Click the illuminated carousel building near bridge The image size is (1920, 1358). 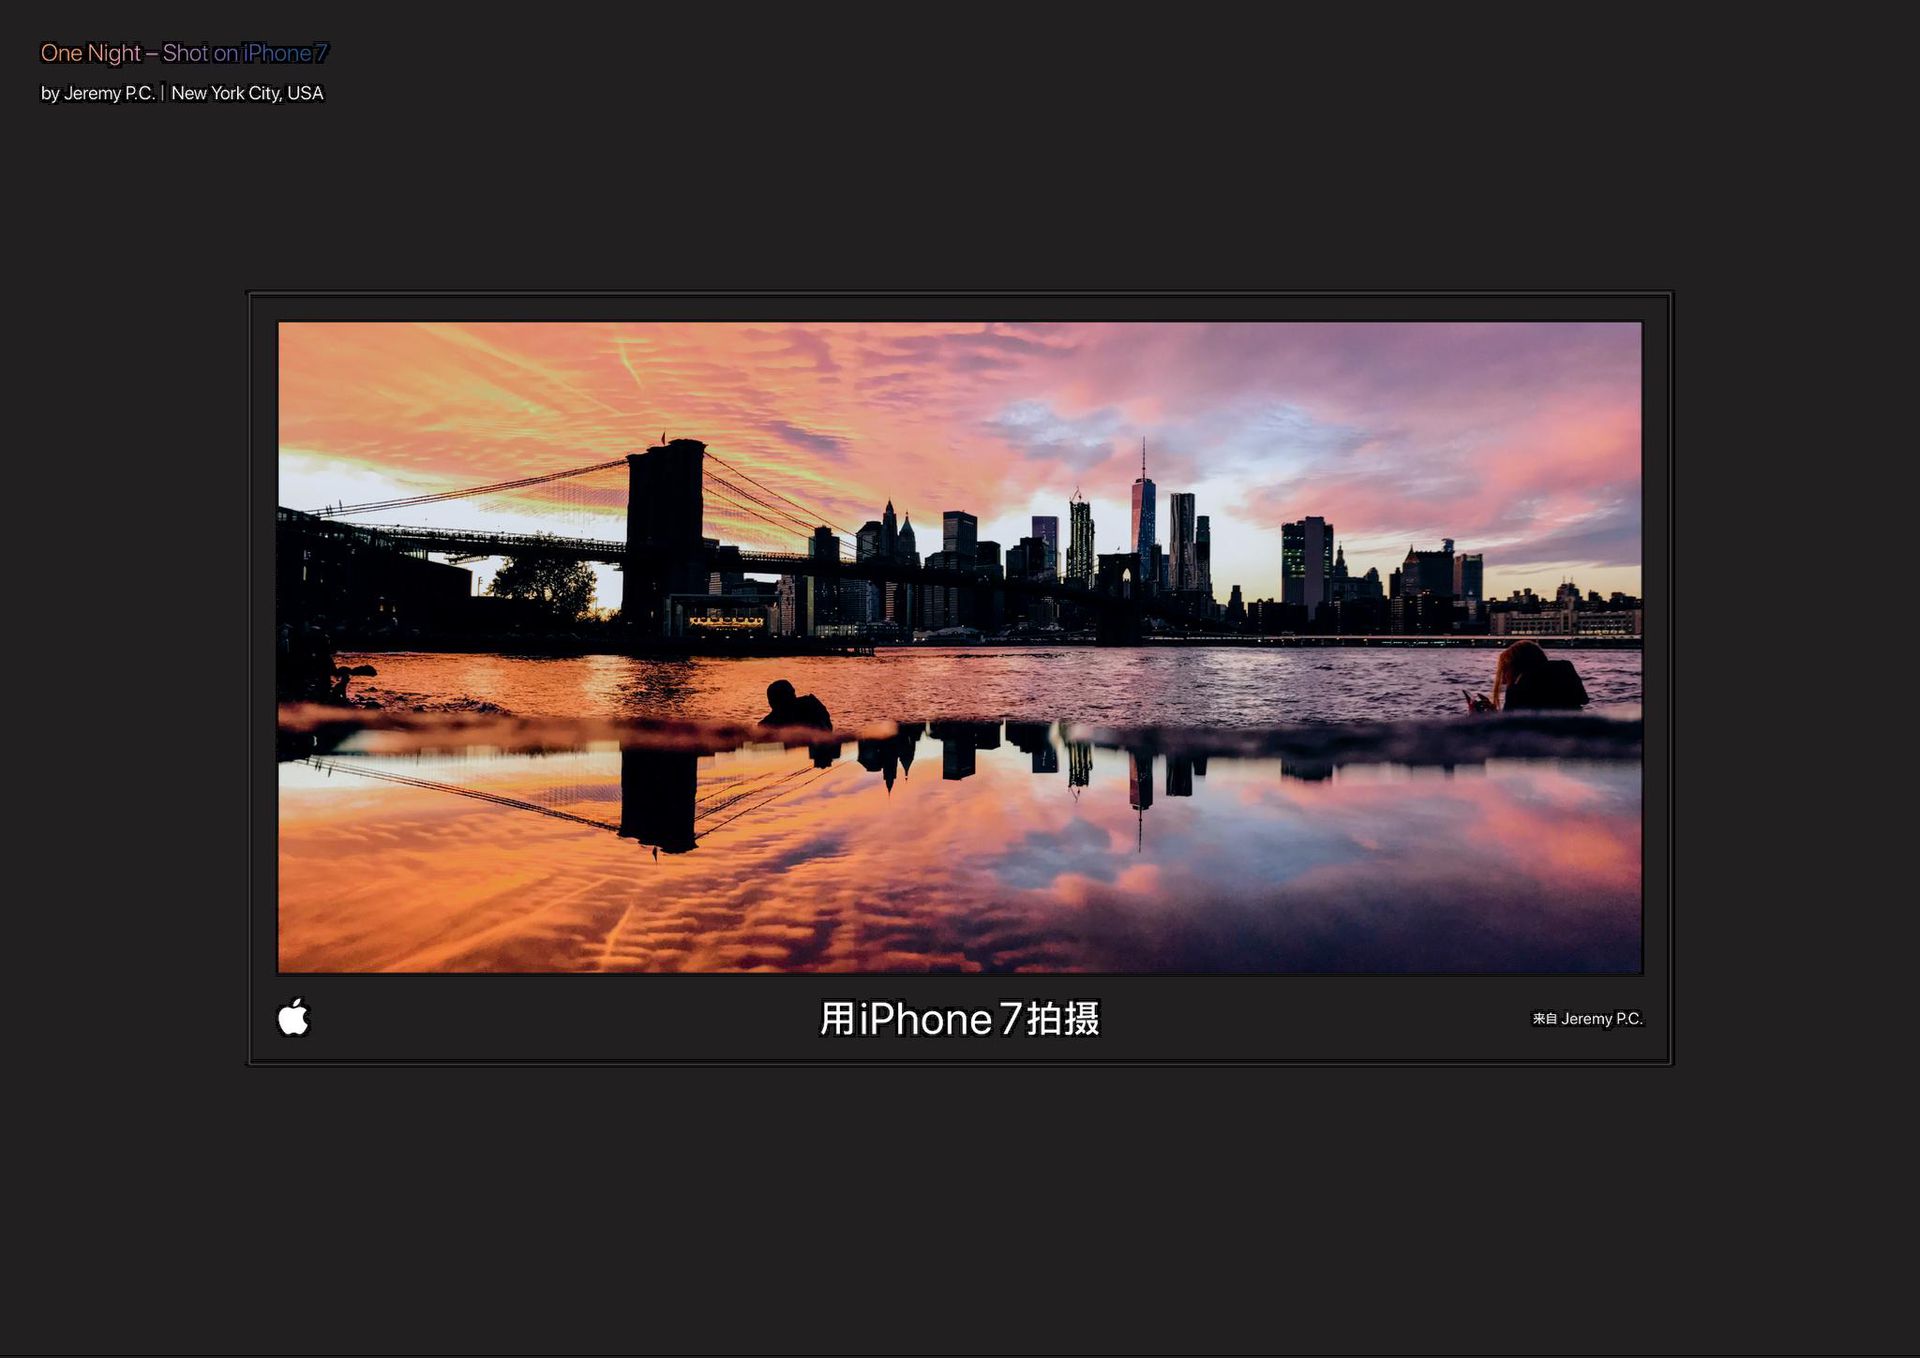click(x=725, y=620)
